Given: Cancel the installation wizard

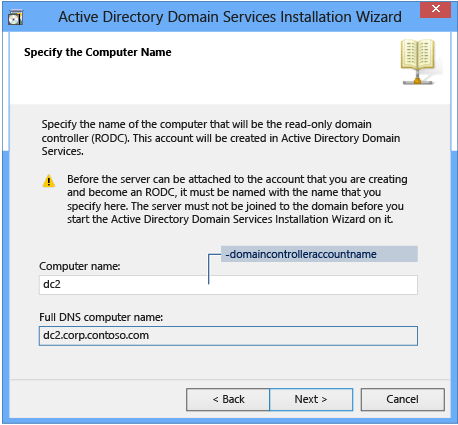Looking at the screenshot, I should coord(403,399).
